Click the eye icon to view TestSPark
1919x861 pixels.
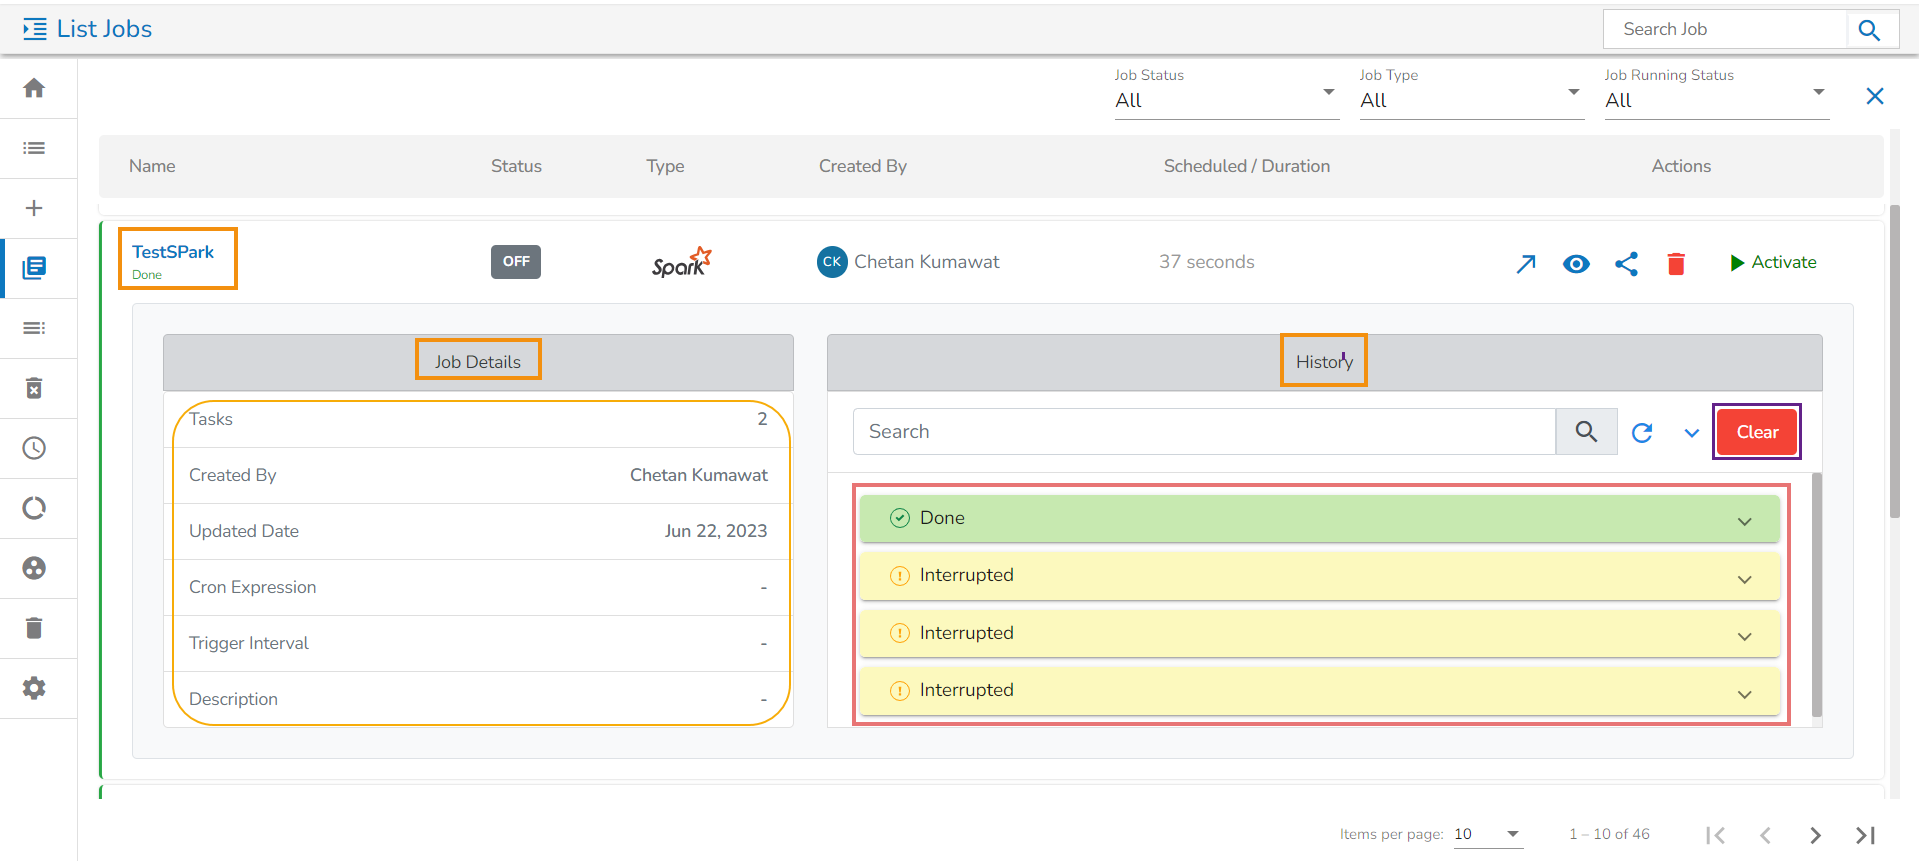coord(1576,263)
